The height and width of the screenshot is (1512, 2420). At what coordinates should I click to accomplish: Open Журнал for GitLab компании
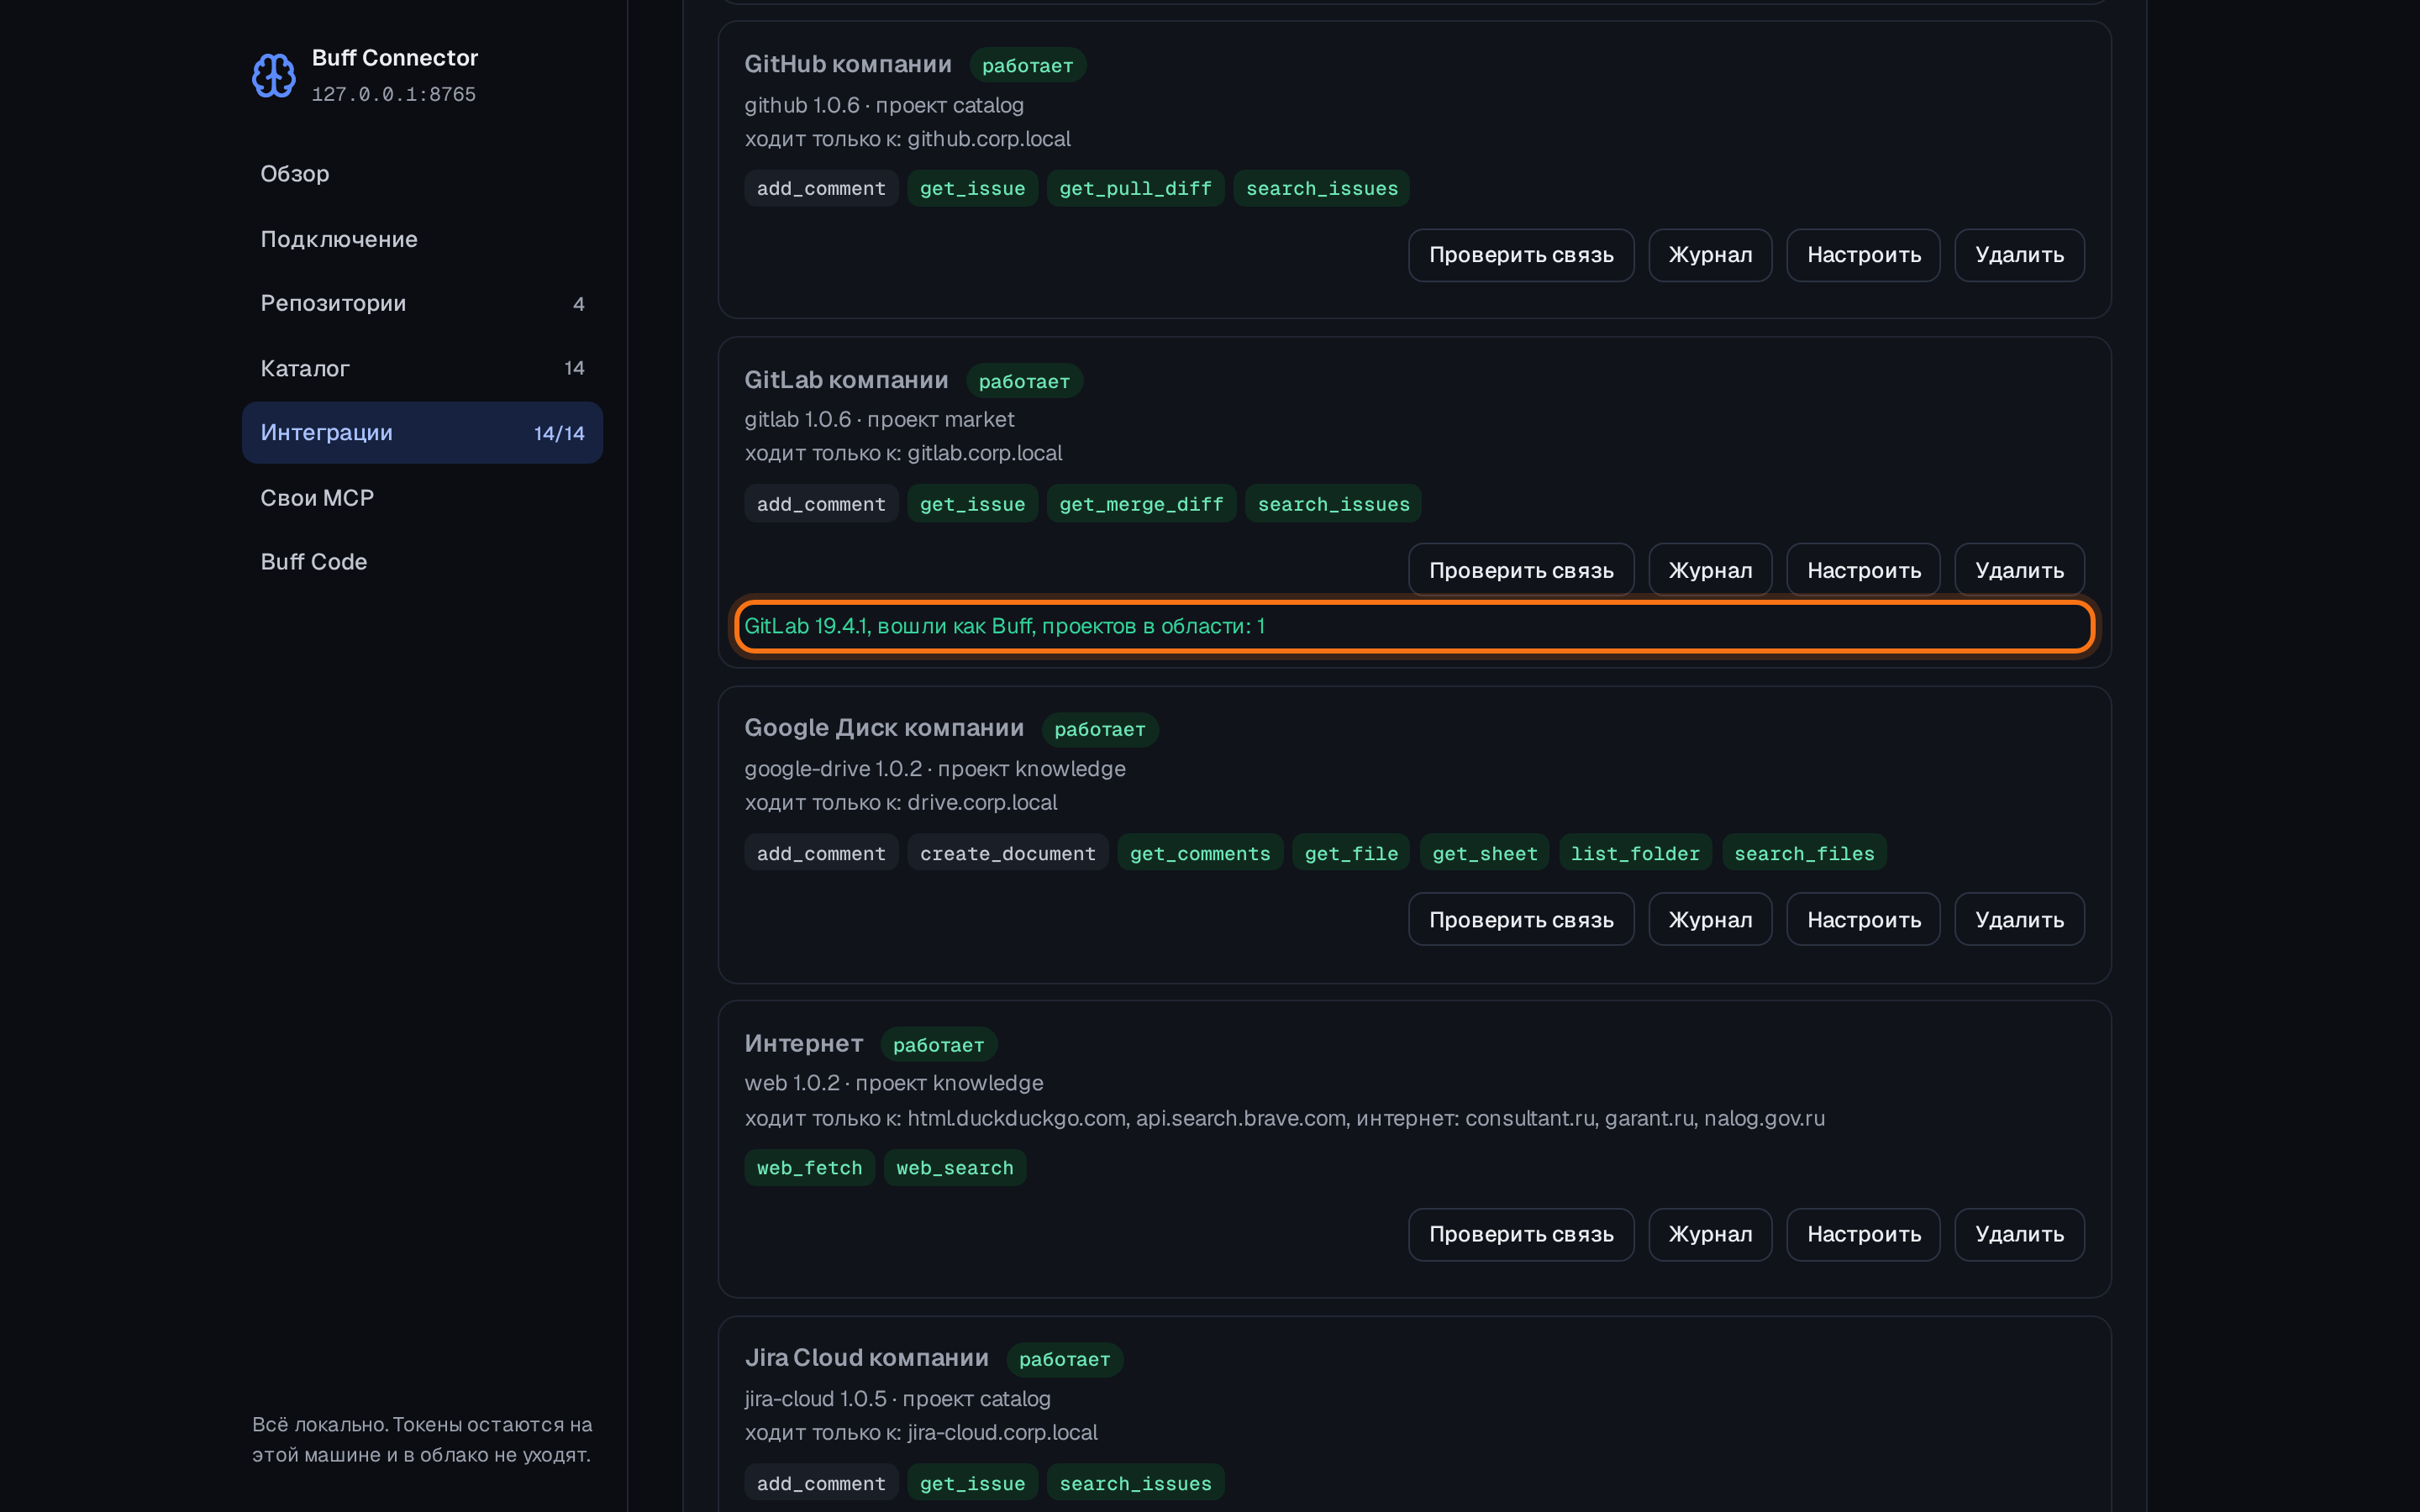[x=1710, y=570]
